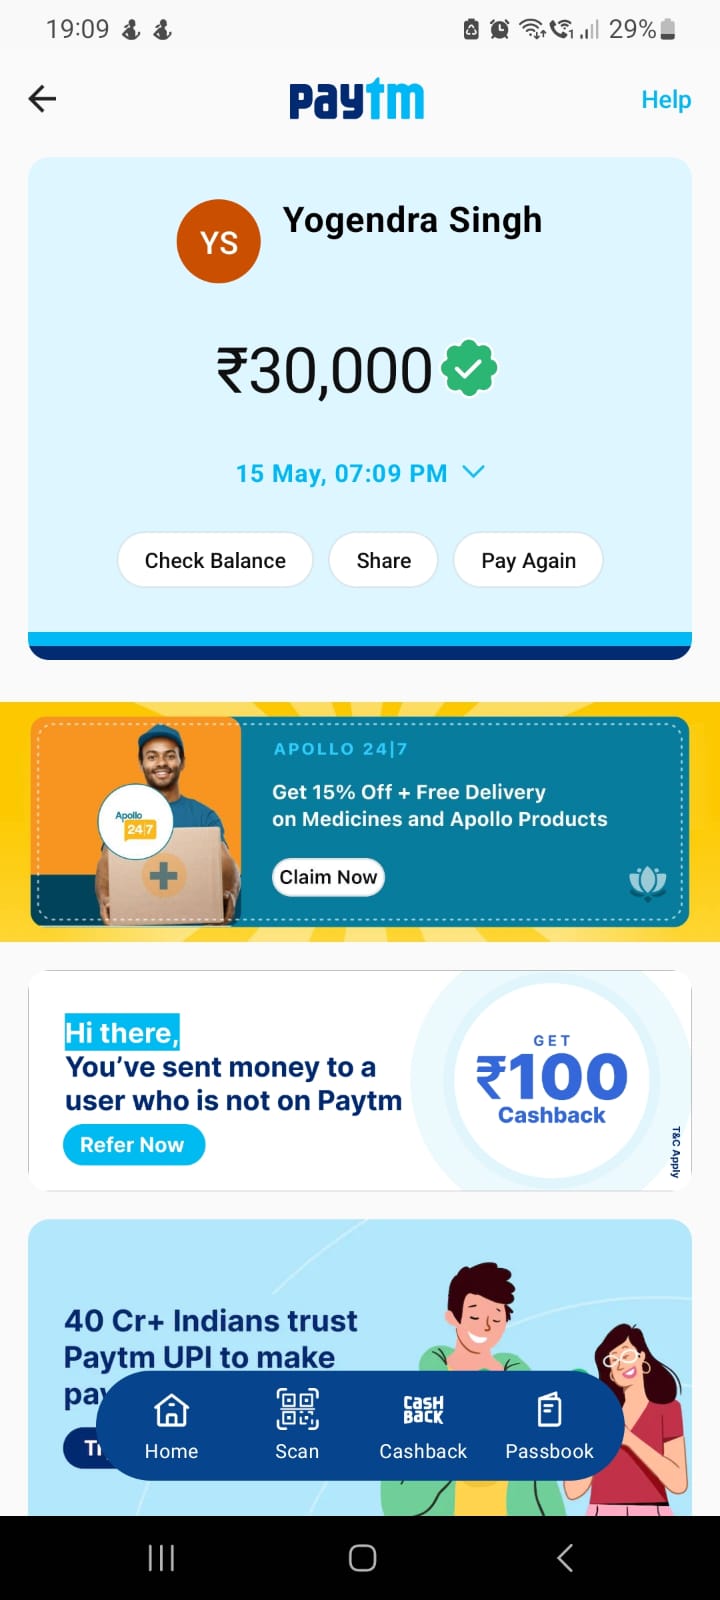Open the QR Scan icon
Viewport: 720px width, 1600px height.
[297, 1409]
